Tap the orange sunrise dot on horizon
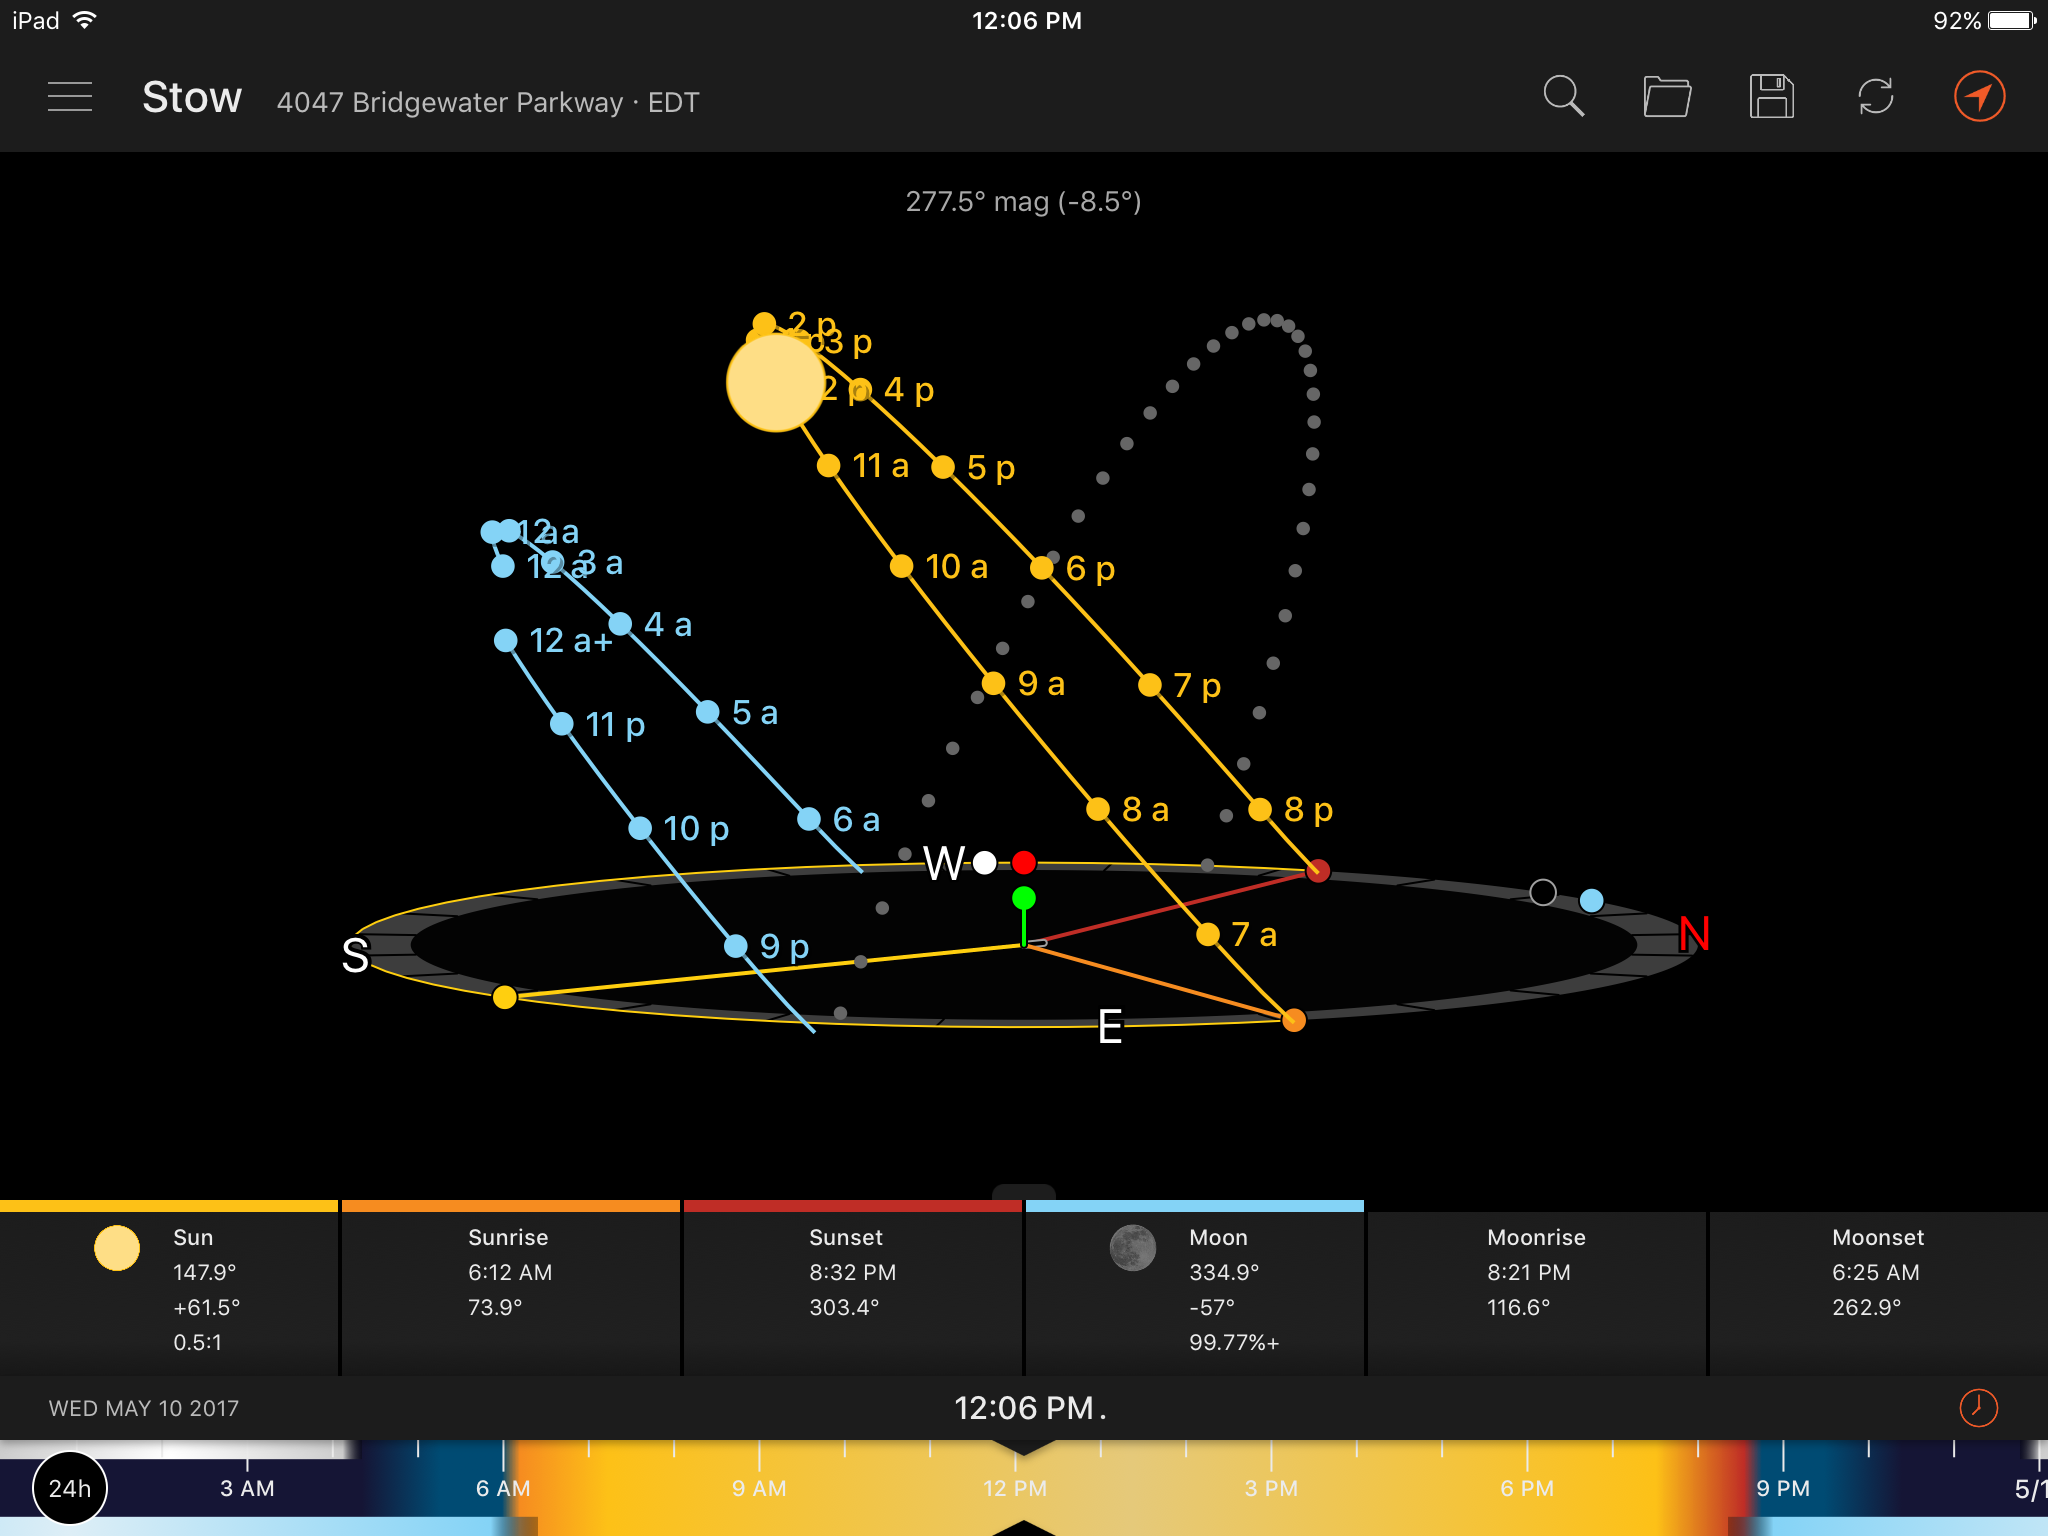2048x1536 pixels. [x=1294, y=1020]
